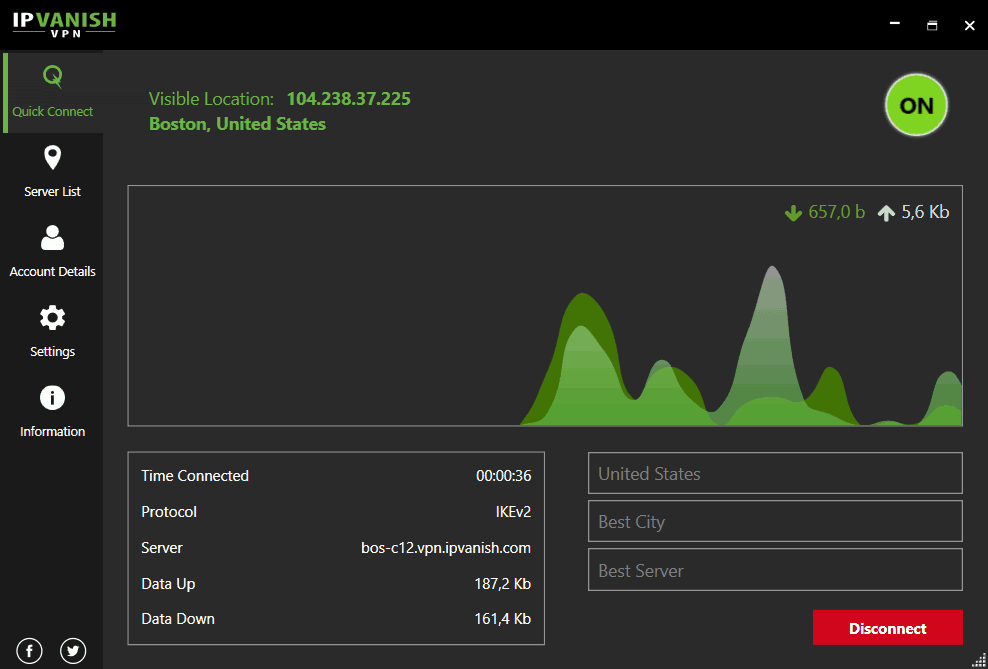Click the Data Down label
Screen dimensions: 988x669
click(x=178, y=619)
